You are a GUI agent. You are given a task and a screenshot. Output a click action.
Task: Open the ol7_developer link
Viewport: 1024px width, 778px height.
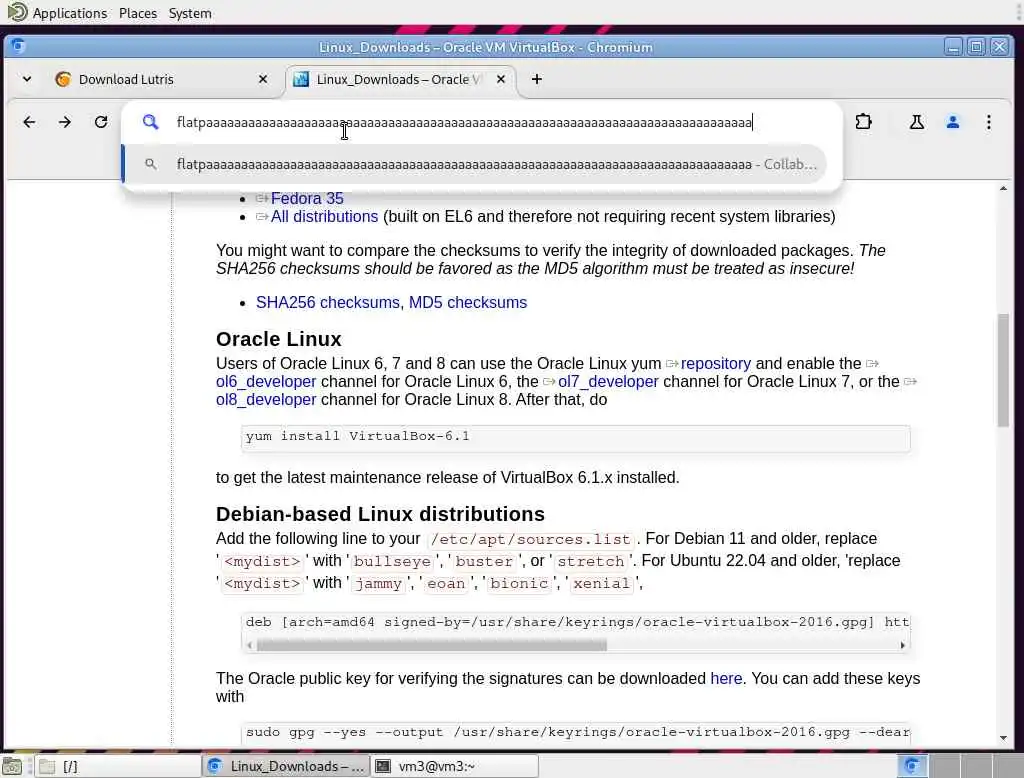608,381
